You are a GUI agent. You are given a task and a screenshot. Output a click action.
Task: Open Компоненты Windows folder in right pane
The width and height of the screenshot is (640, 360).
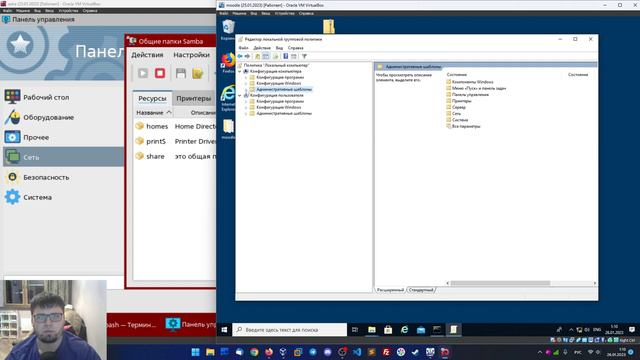pyautogui.click(x=470, y=82)
